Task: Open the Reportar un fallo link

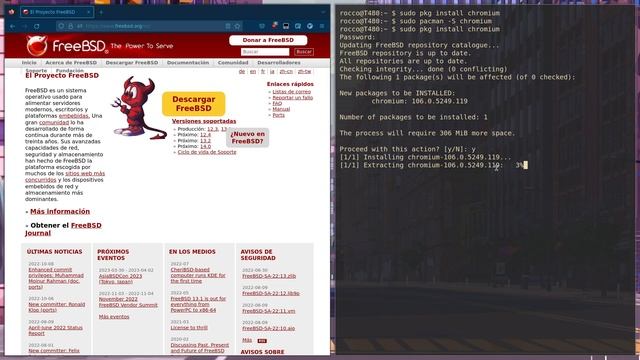Action: [293, 98]
